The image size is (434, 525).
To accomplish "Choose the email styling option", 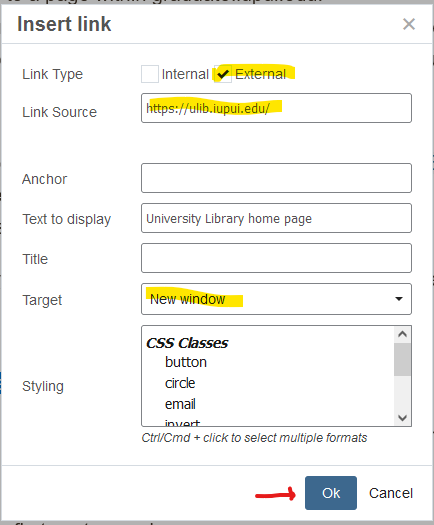I will (x=180, y=404).
